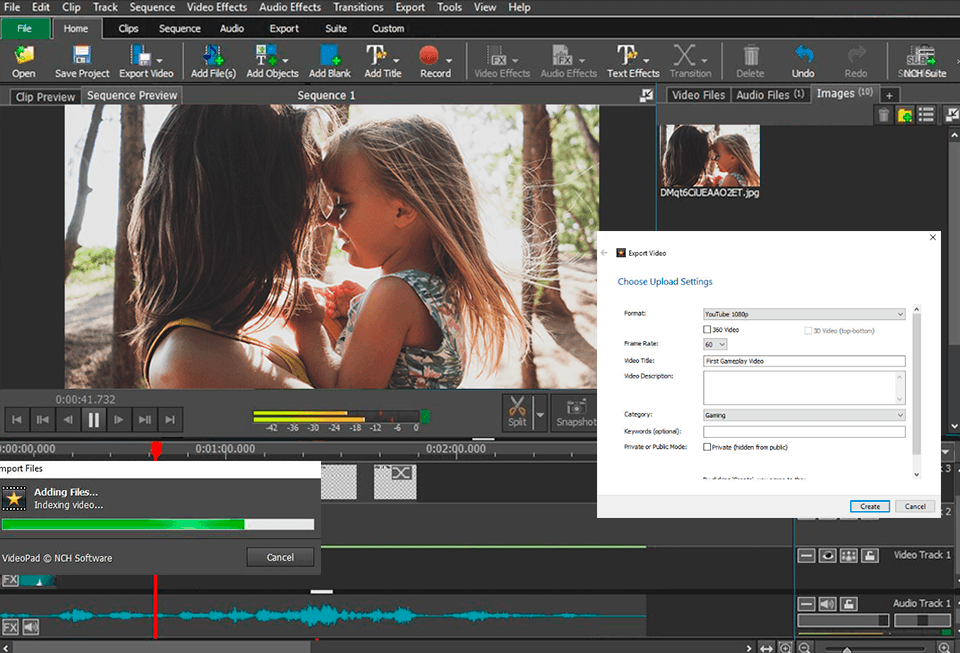The height and width of the screenshot is (653, 960).
Task: Open the Category dropdown set to Gaming
Action: coord(804,414)
